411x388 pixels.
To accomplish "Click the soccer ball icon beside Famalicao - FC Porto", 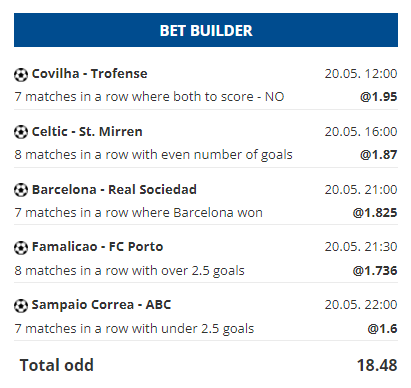I will pos(21,248).
